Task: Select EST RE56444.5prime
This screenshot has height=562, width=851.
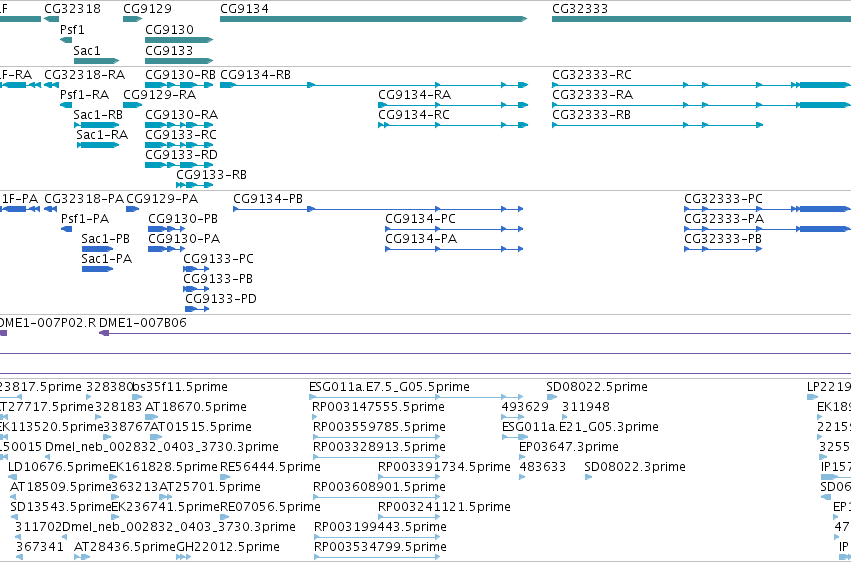Action: [224, 477]
